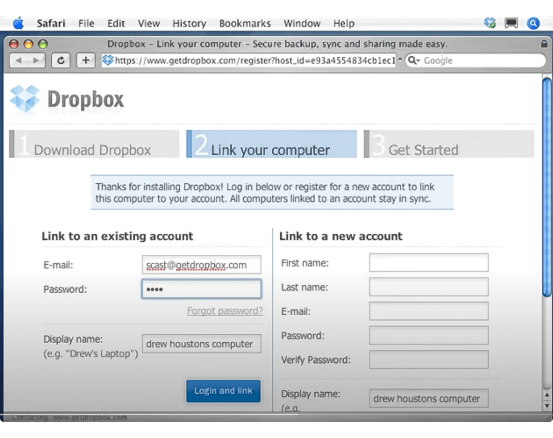Screen dimensions: 553x438
Task: Focus the First name input field
Action: pyautogui.click(x=429, y=262)
